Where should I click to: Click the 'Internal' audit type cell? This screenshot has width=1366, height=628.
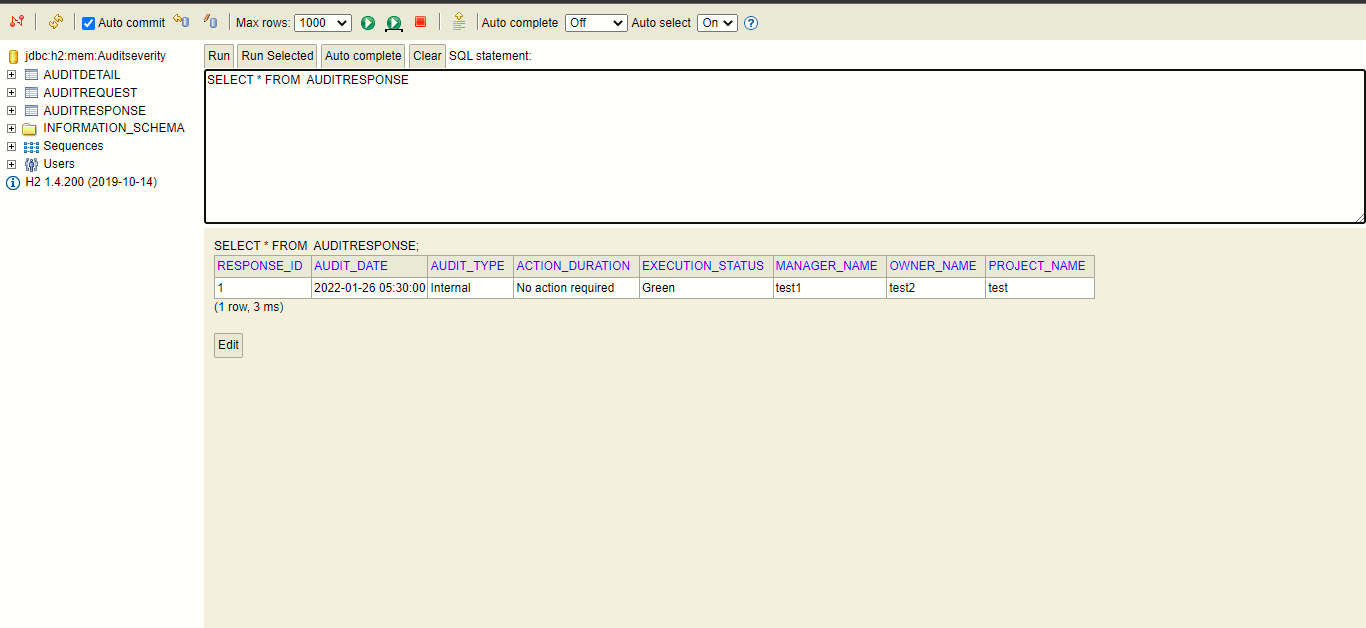tap(471, 288)
